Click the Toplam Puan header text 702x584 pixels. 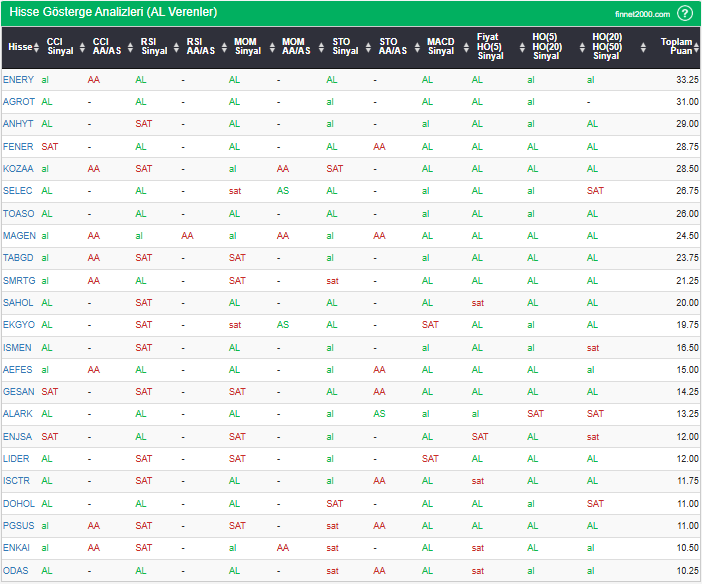tap(676, 46)
